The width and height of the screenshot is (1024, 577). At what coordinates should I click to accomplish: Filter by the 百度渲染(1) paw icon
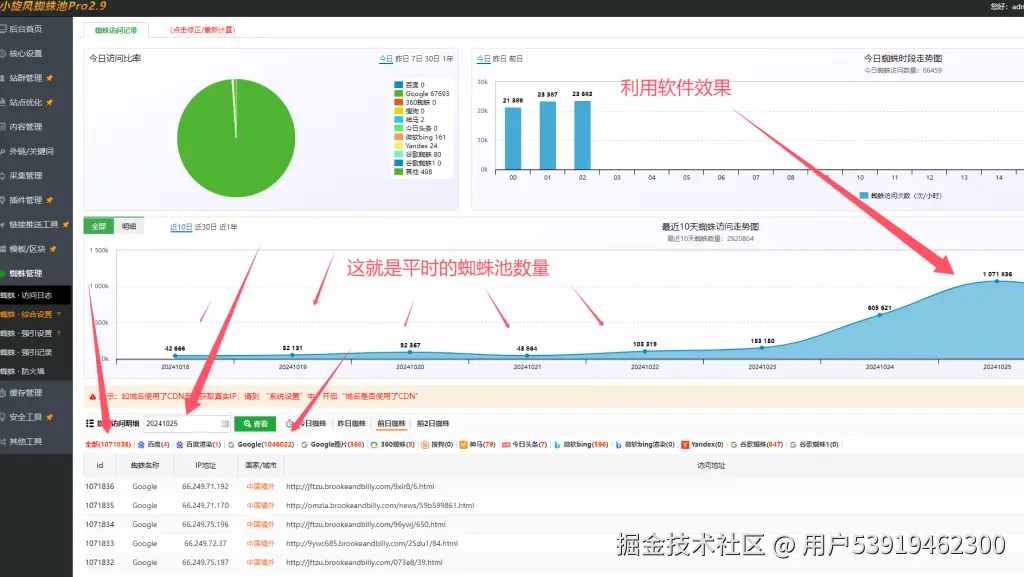180,444
